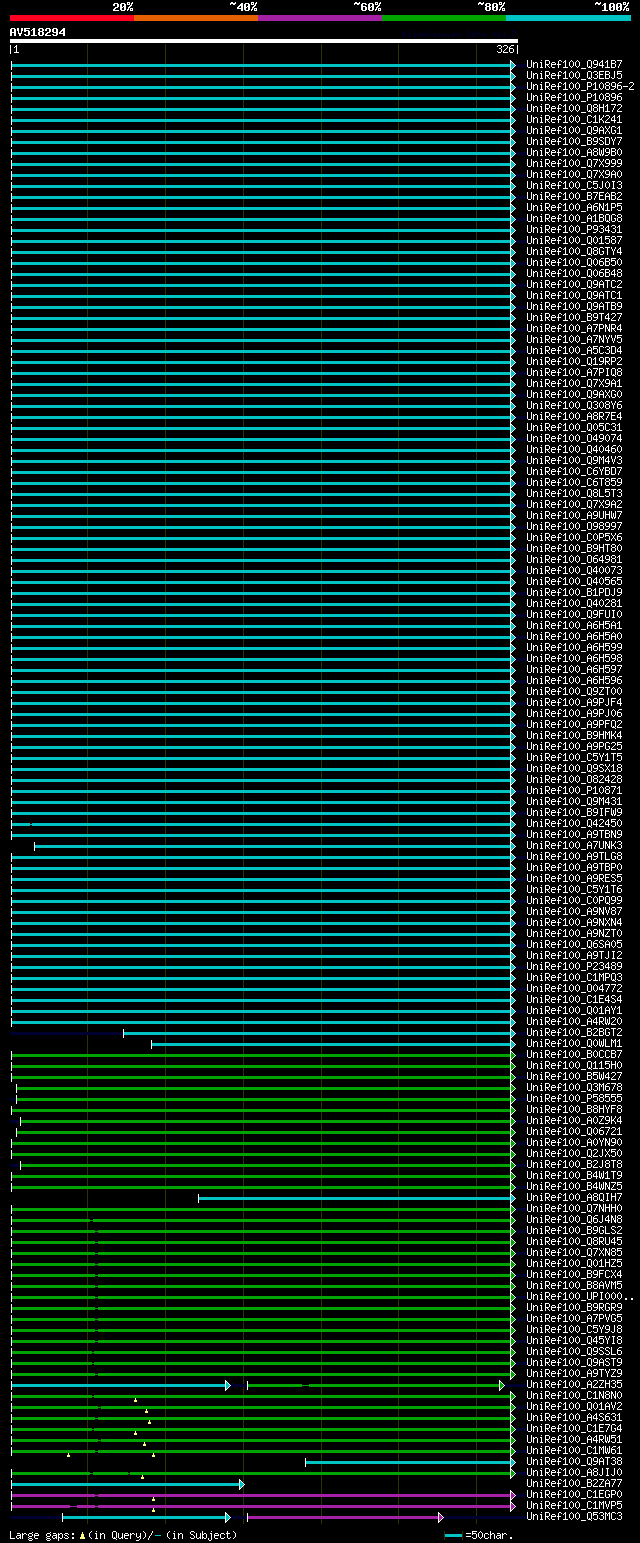Image resolution: width=640 pixels, height=1543 pixels.
Task: Select the UniRef100_B2BGT2 label
Action: click(574, 1032)
